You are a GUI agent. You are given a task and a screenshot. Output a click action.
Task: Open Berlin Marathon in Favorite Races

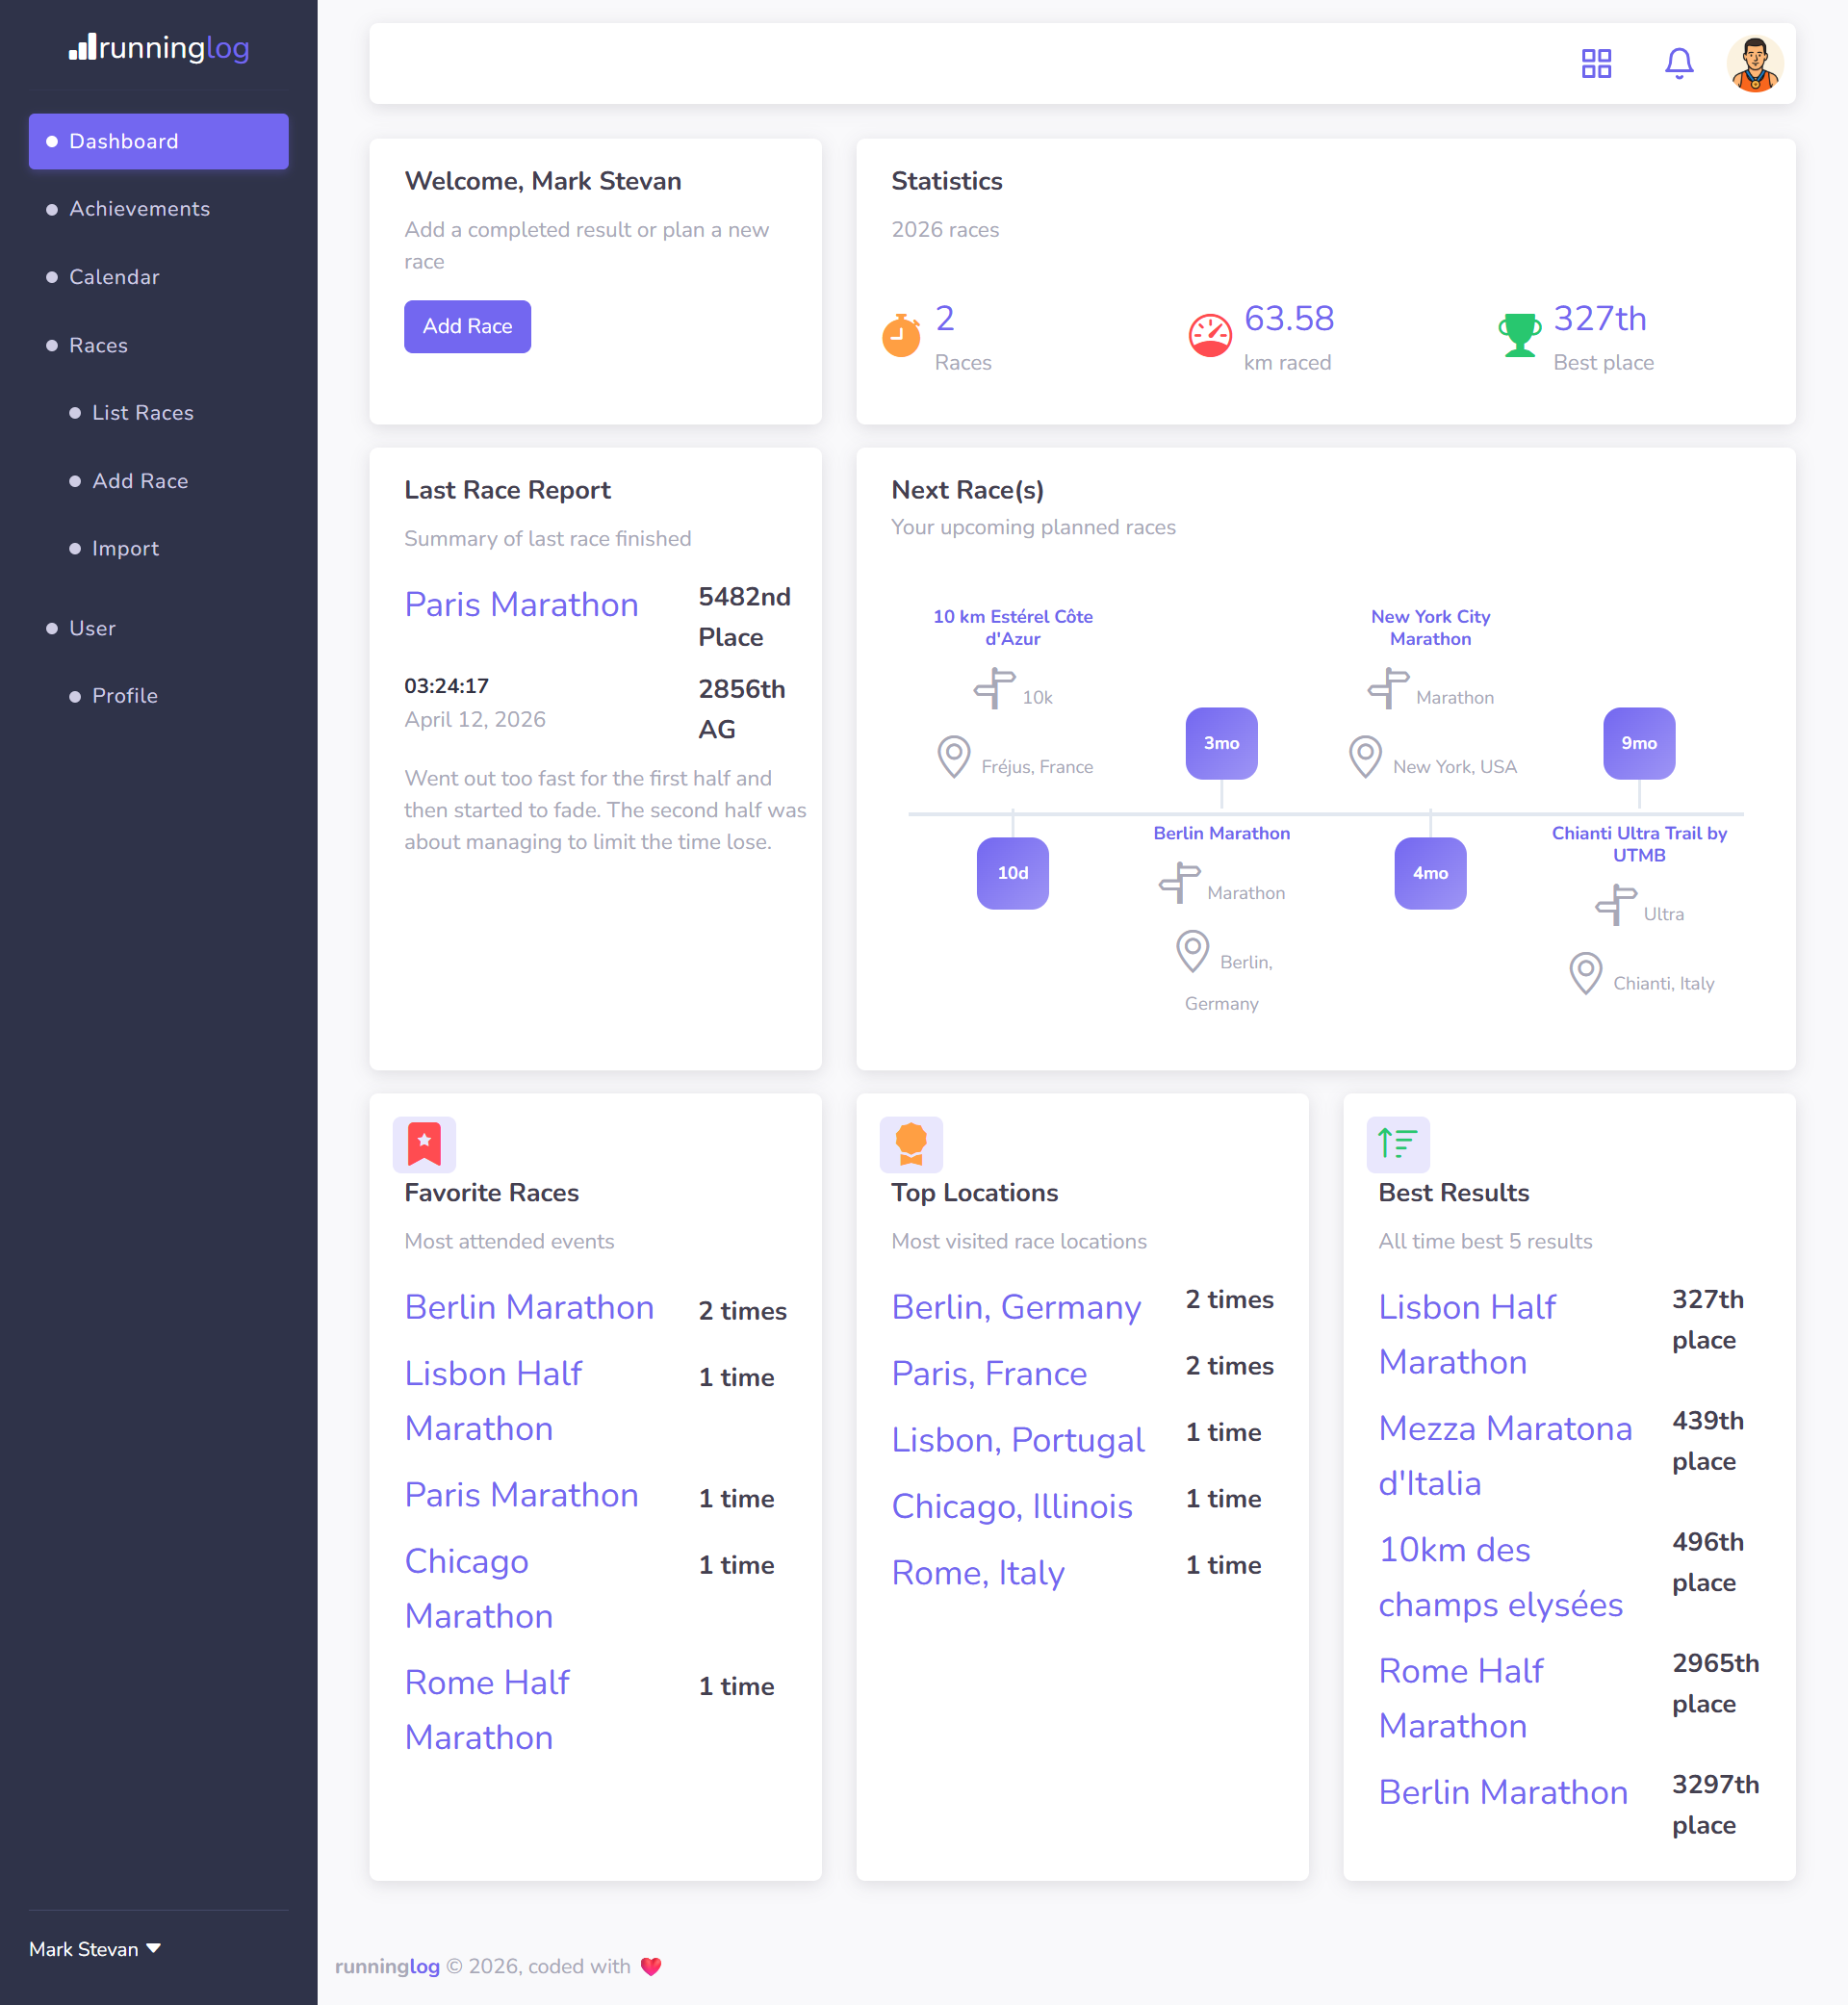click(x=529, y=1308)
